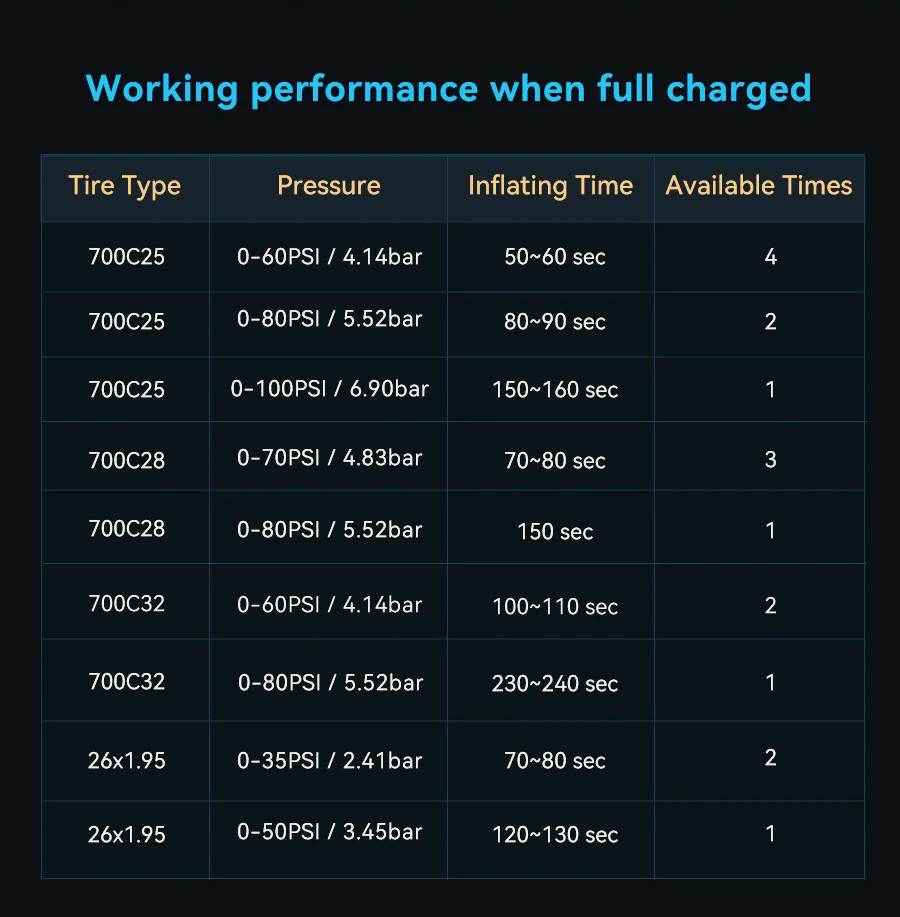
Task: Select the 100~110 sec inflating time cell
Action: click(x=555, y=607)
